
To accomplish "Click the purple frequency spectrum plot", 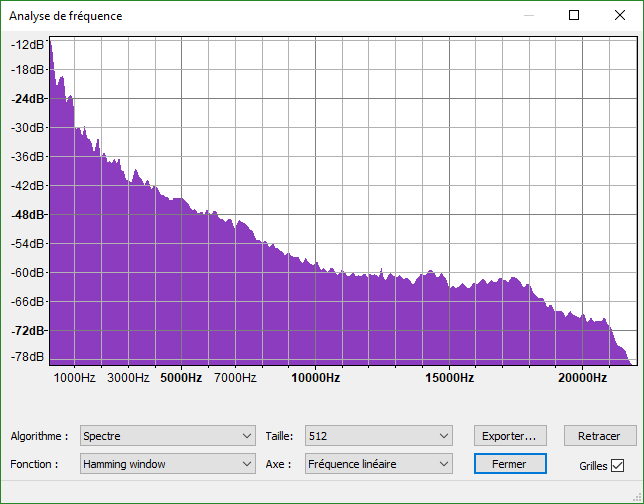I will [343, 201].
